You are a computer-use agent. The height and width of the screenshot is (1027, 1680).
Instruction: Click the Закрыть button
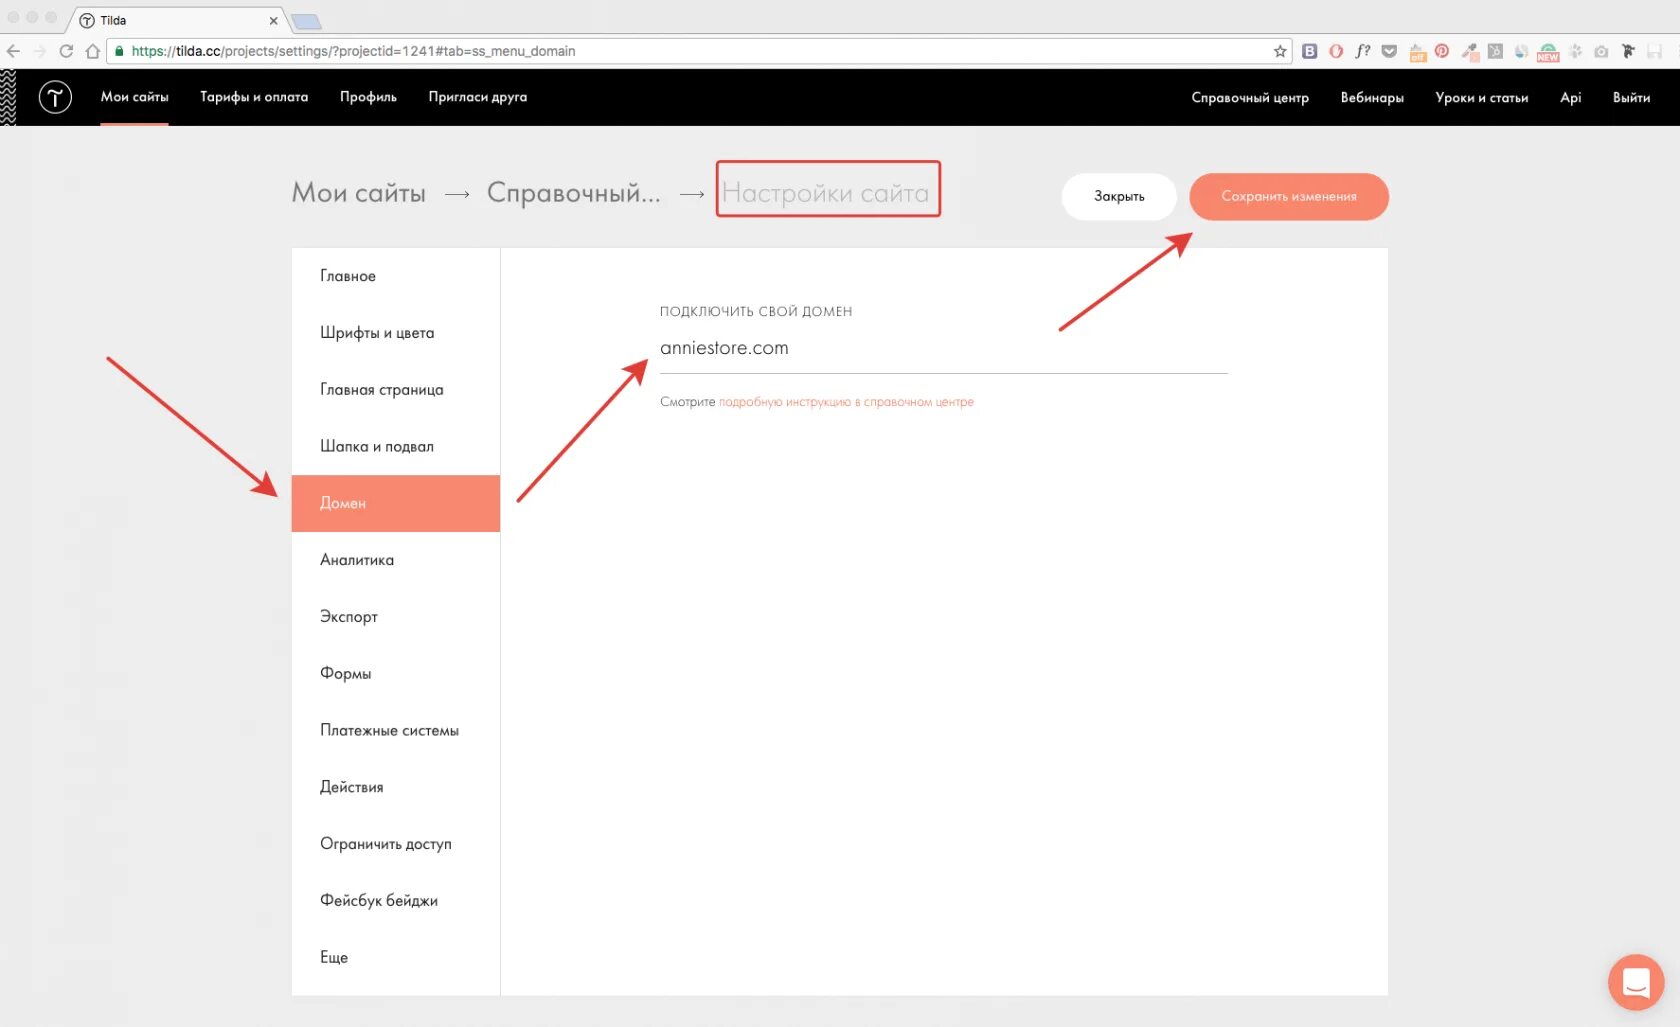click(1119, 196)
